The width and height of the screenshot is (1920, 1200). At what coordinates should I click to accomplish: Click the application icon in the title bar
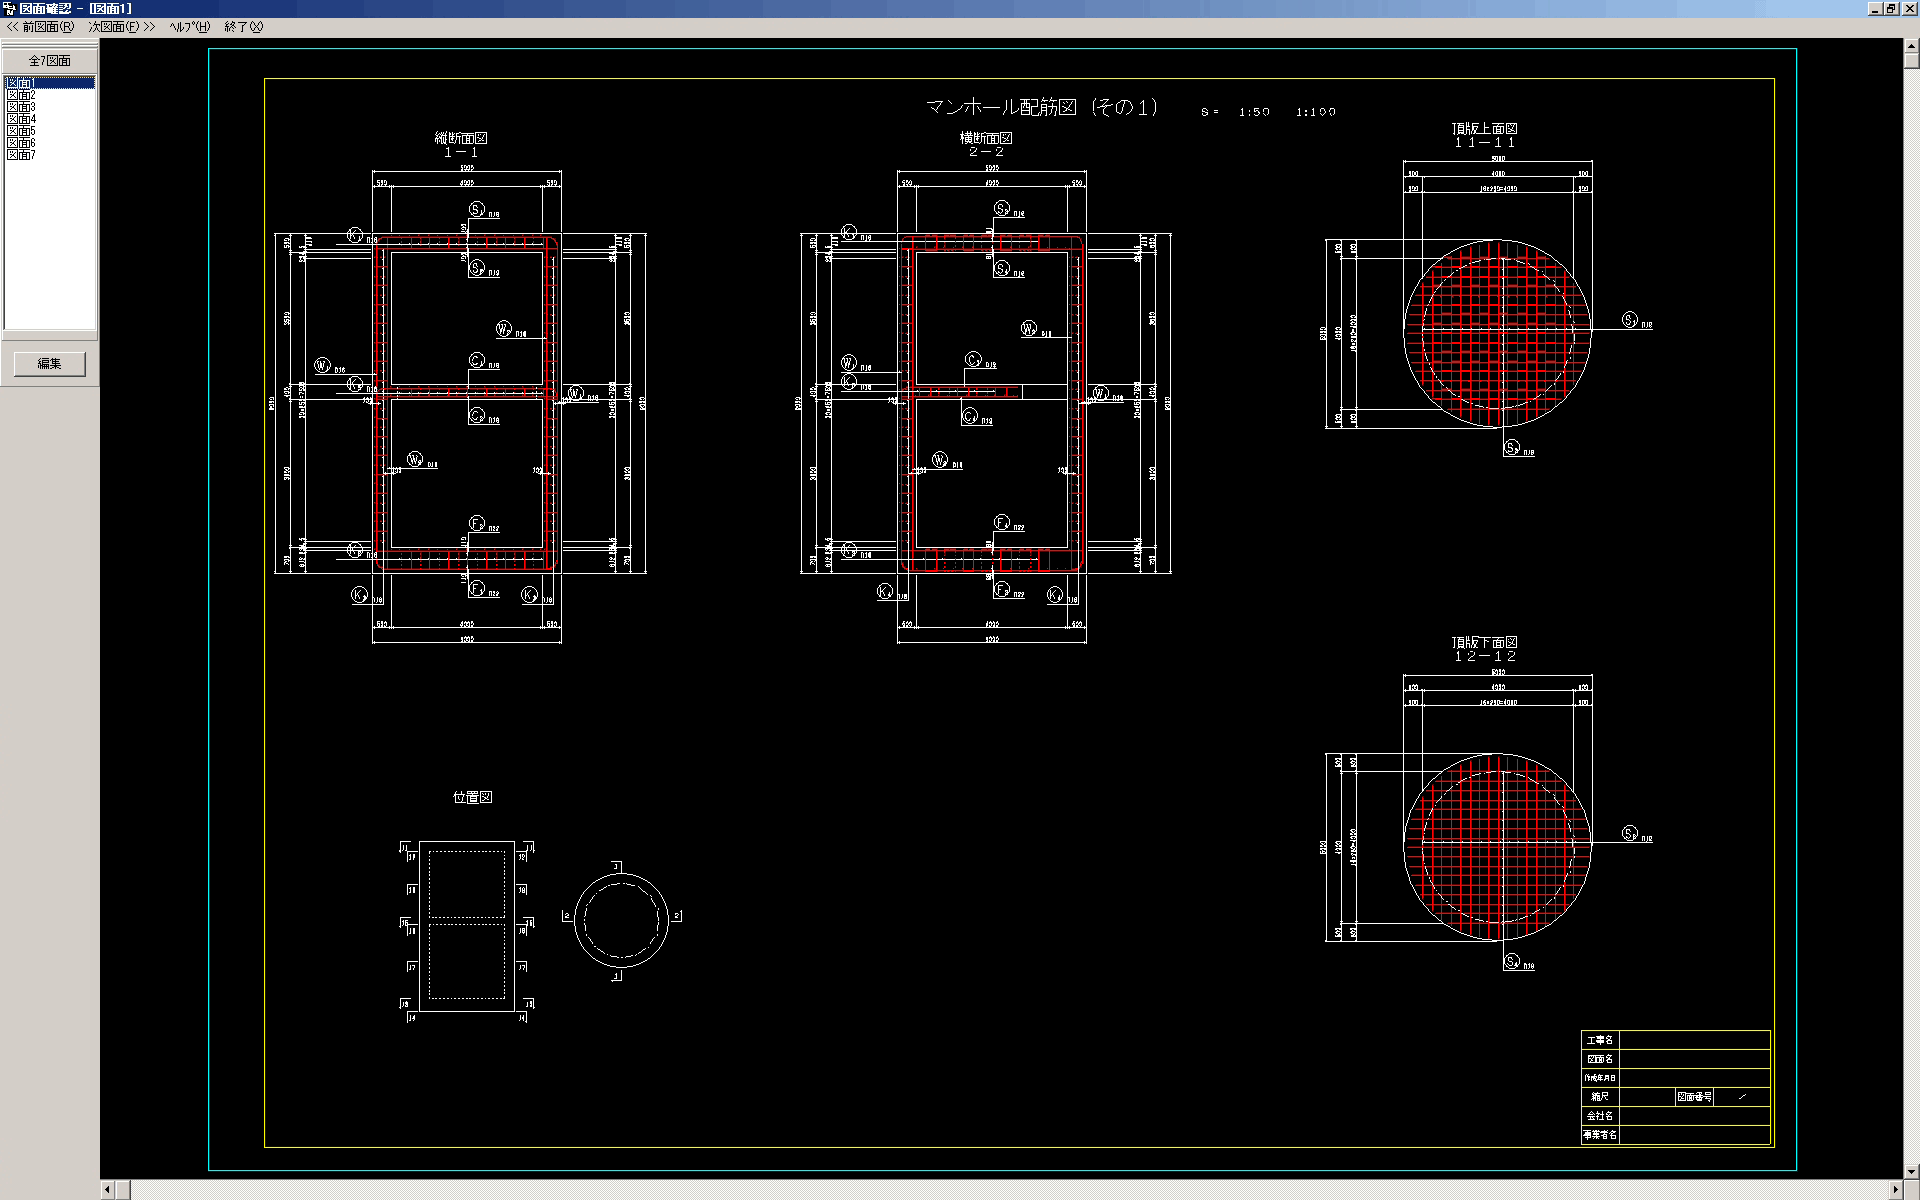[9, 8]
